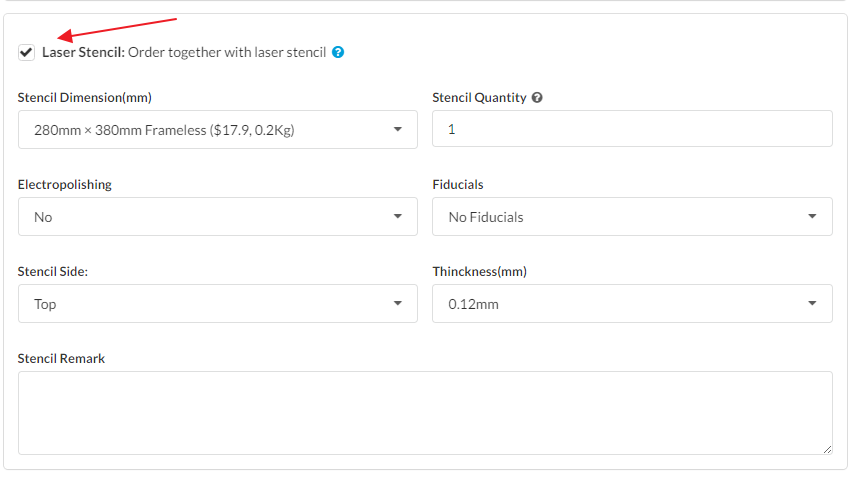
Task: Click the question mark icon next to Stencil Quantity
Action: click(537, 98)
